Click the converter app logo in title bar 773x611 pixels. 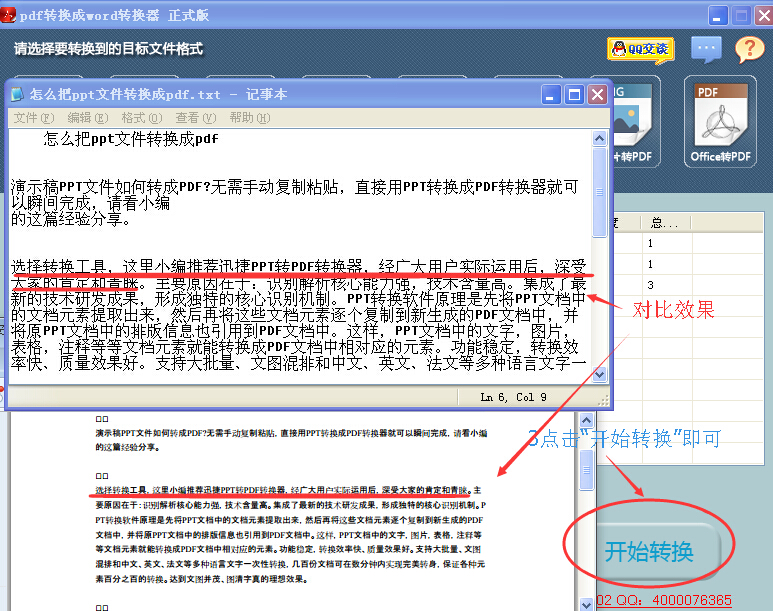pos(8,15)
